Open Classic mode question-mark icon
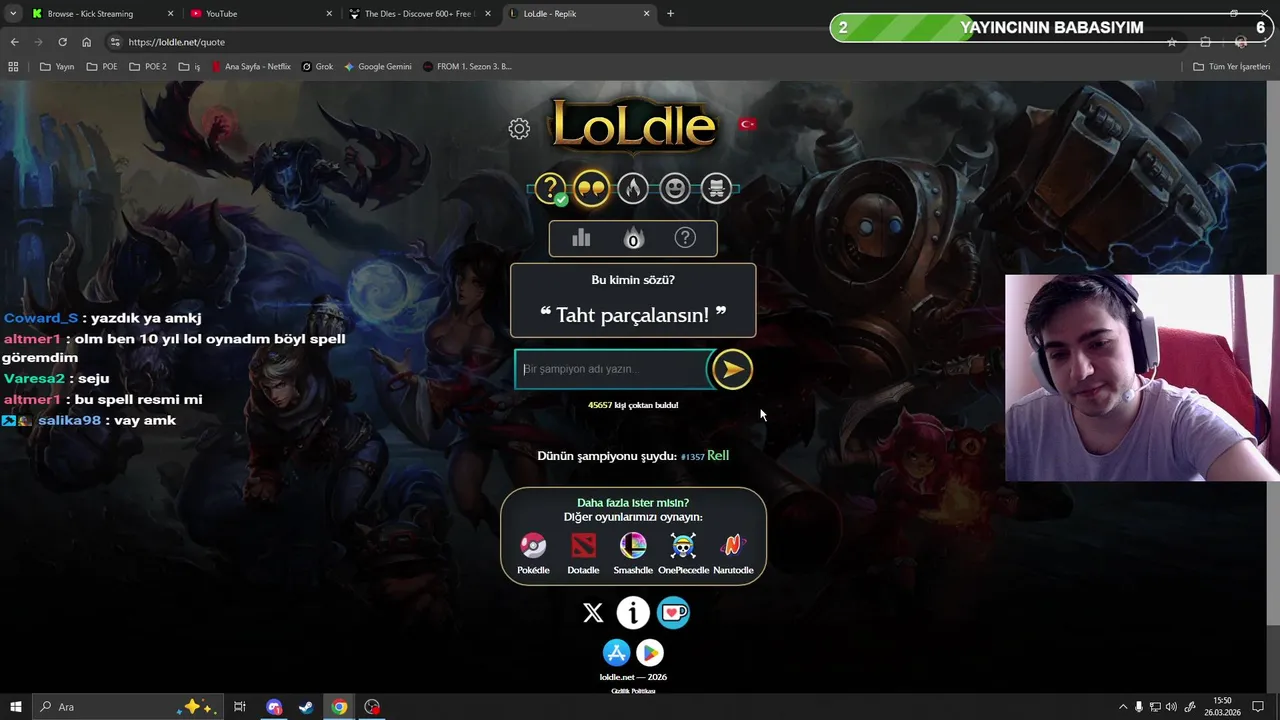The width and height of the screenshot is (1280, 720). point(550,188)
